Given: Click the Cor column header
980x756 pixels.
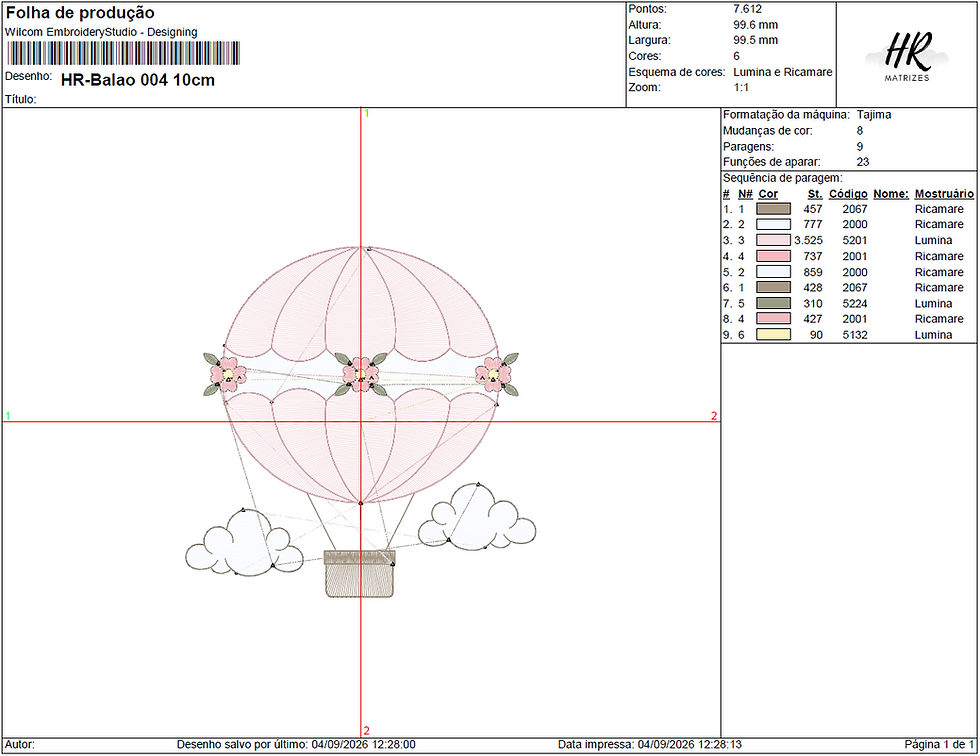Looking at the screenshot, I should click(x=768, y=194).
